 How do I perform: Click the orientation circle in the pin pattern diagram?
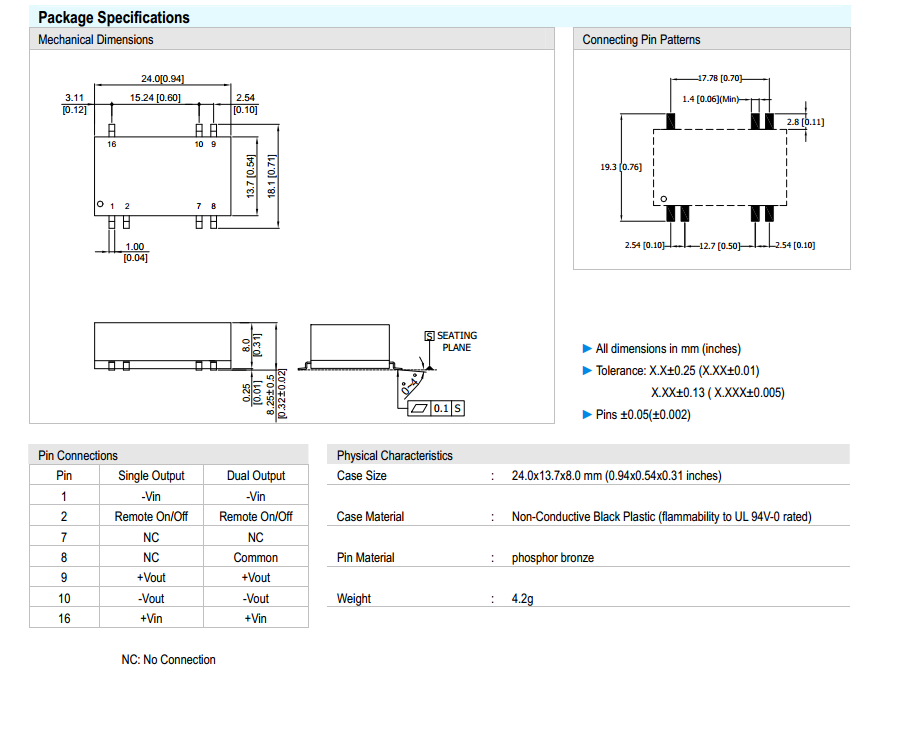pos(664,199)
